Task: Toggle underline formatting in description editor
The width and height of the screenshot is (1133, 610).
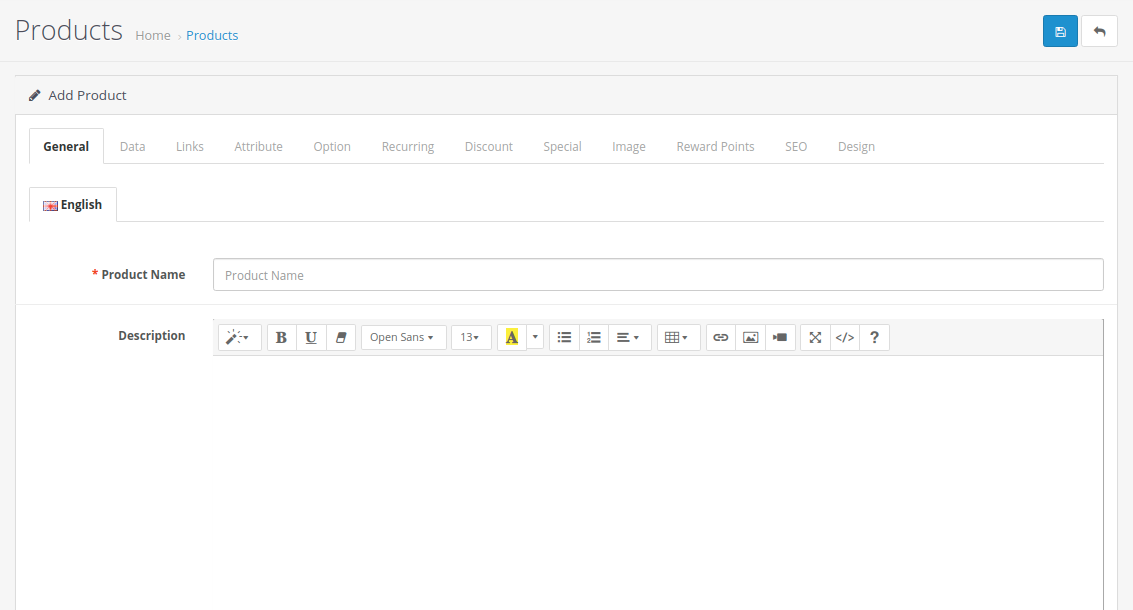Action: 311,338
